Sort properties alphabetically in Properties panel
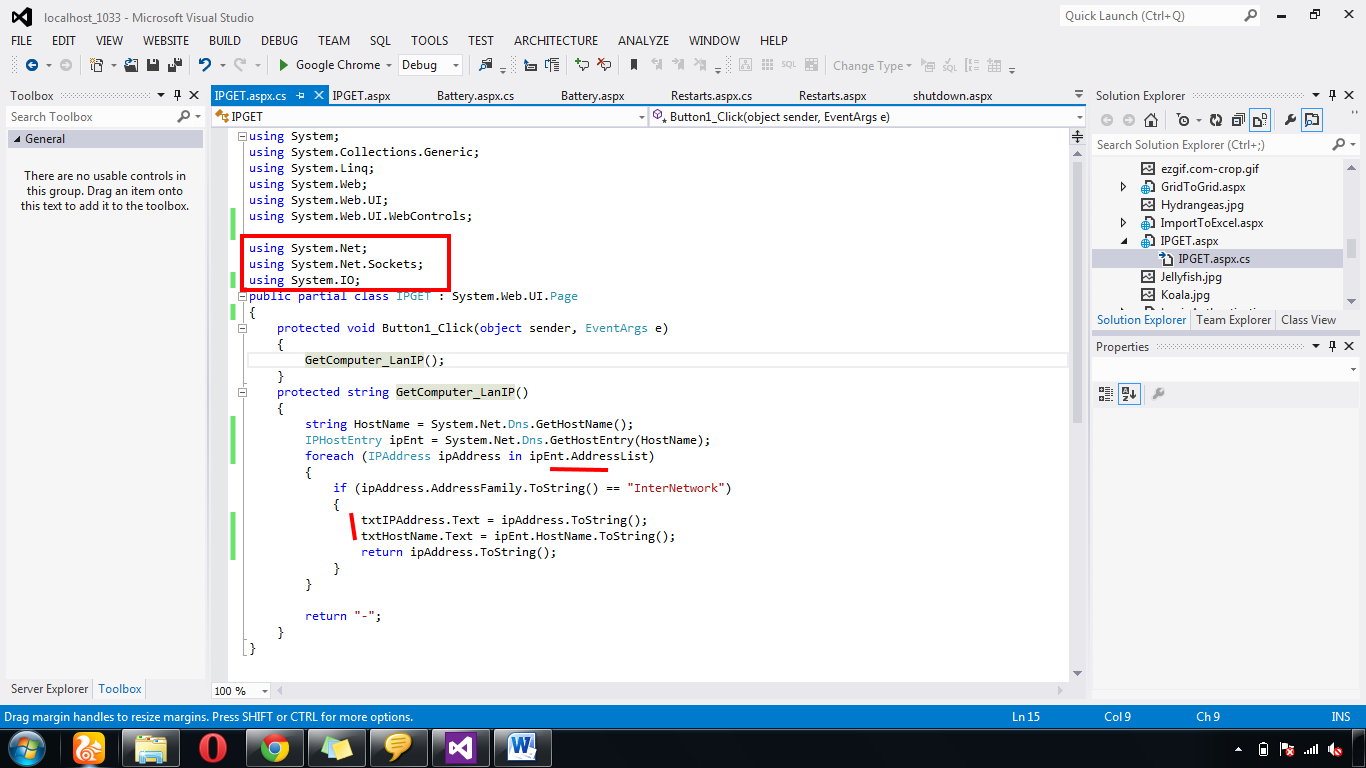 [1129, 393]
